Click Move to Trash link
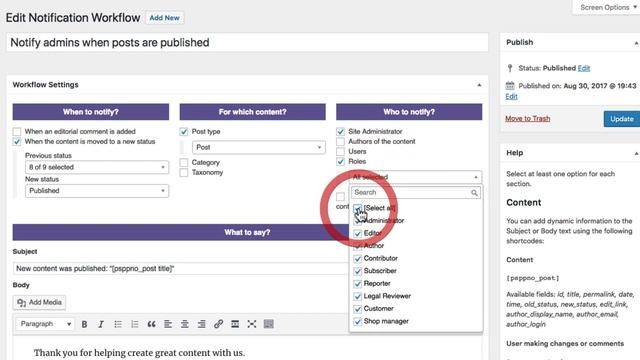Viewport: 640px width, 360px height. pos(527,118)
